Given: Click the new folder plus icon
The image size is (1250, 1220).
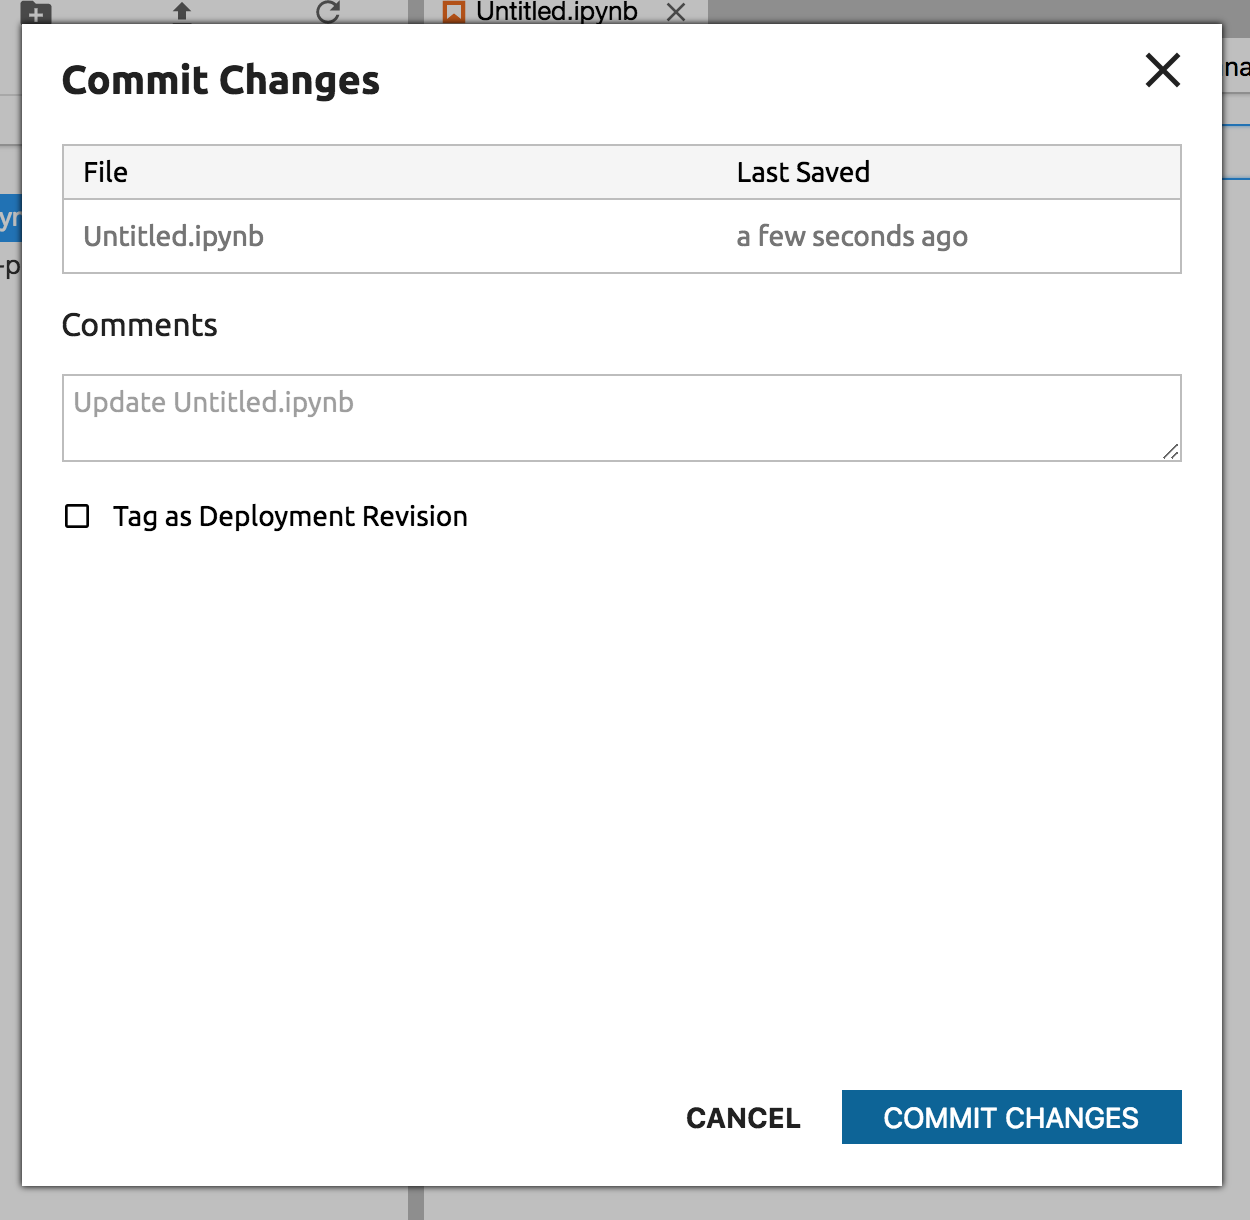Looking at the screenshot, I should [x=36, y=14].
